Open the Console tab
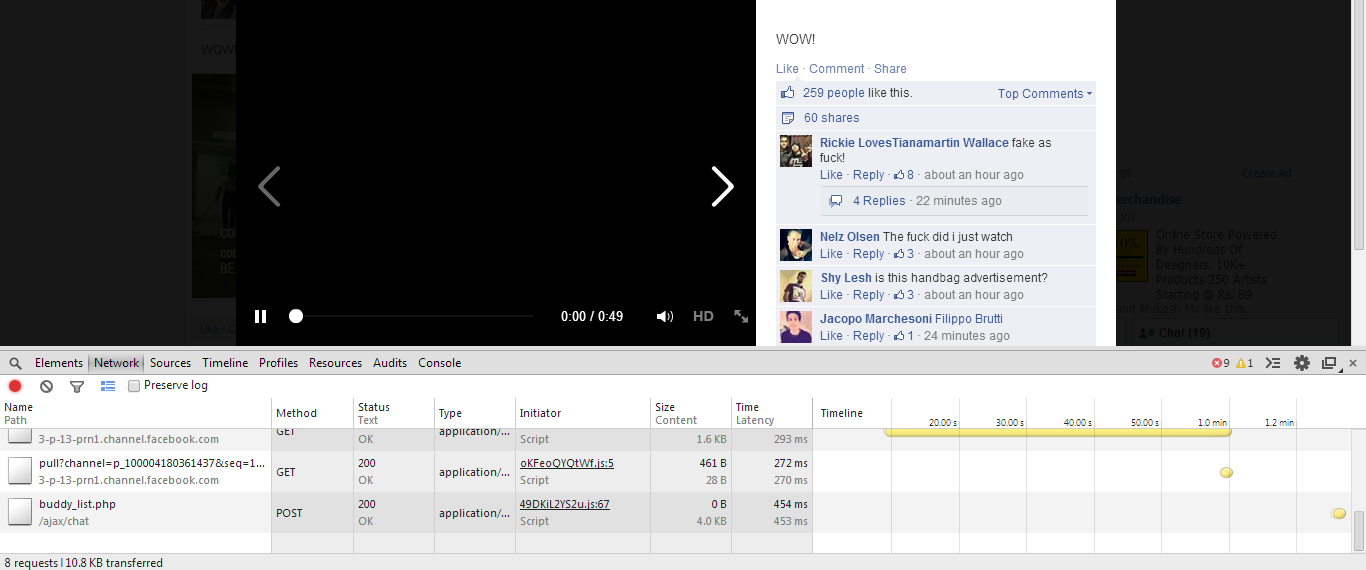1366x570 pixels. pyautogui.click(x=440, y=363)
